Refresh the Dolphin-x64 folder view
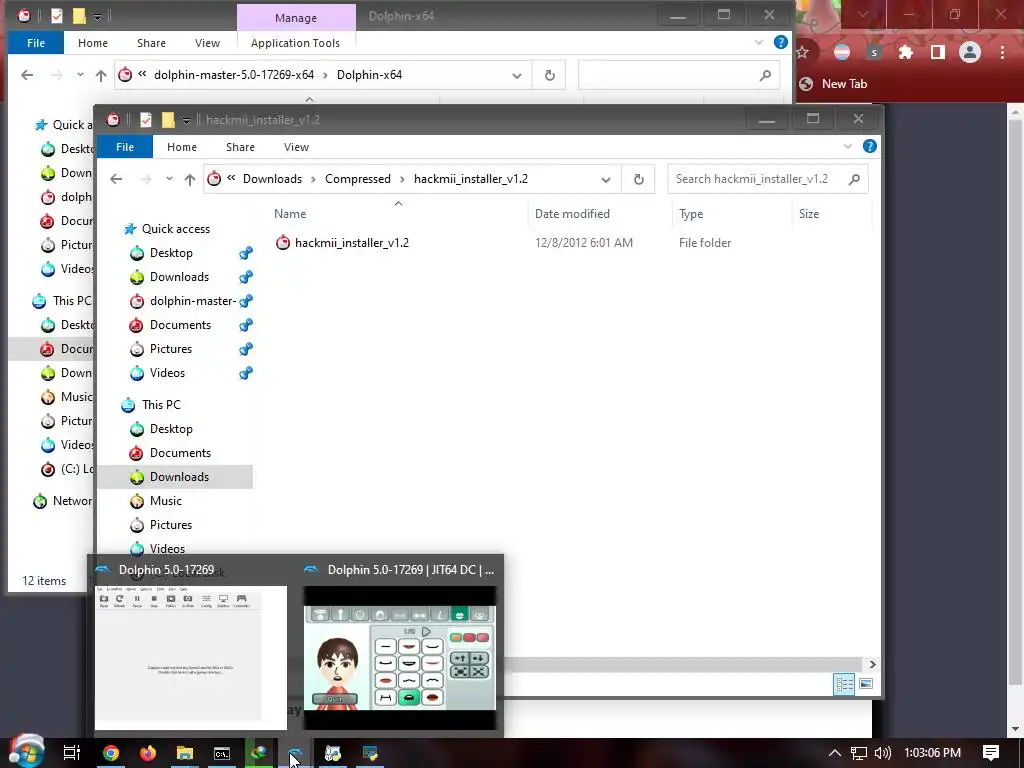 550,75
